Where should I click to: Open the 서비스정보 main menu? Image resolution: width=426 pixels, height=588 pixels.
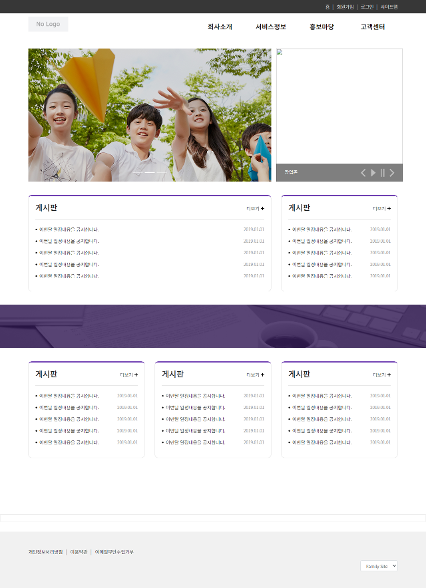pyautogui.click(x=271, y=27)
